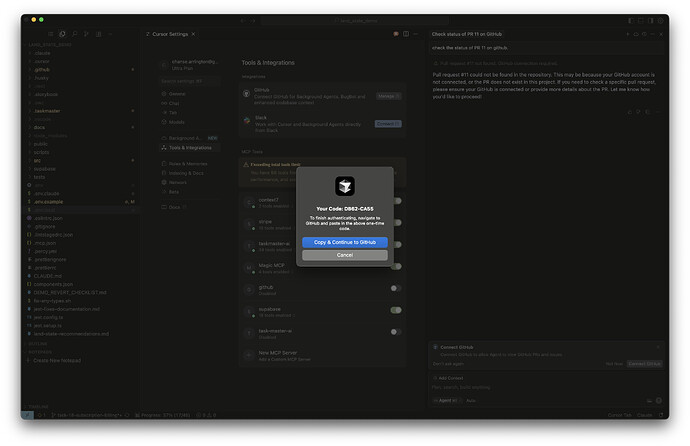Click thumbs down on the chat response
The image size is (690, 446).
coord(639,112)
